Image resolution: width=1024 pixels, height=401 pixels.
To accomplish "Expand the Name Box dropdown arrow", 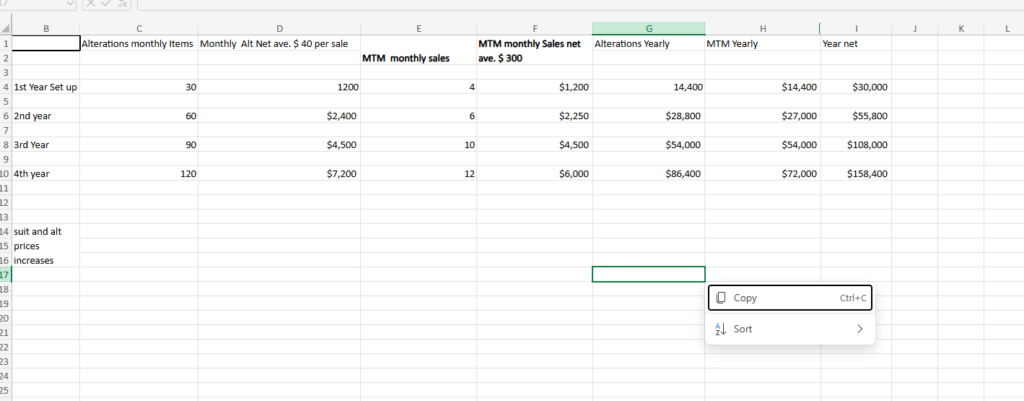I will 72,4.
